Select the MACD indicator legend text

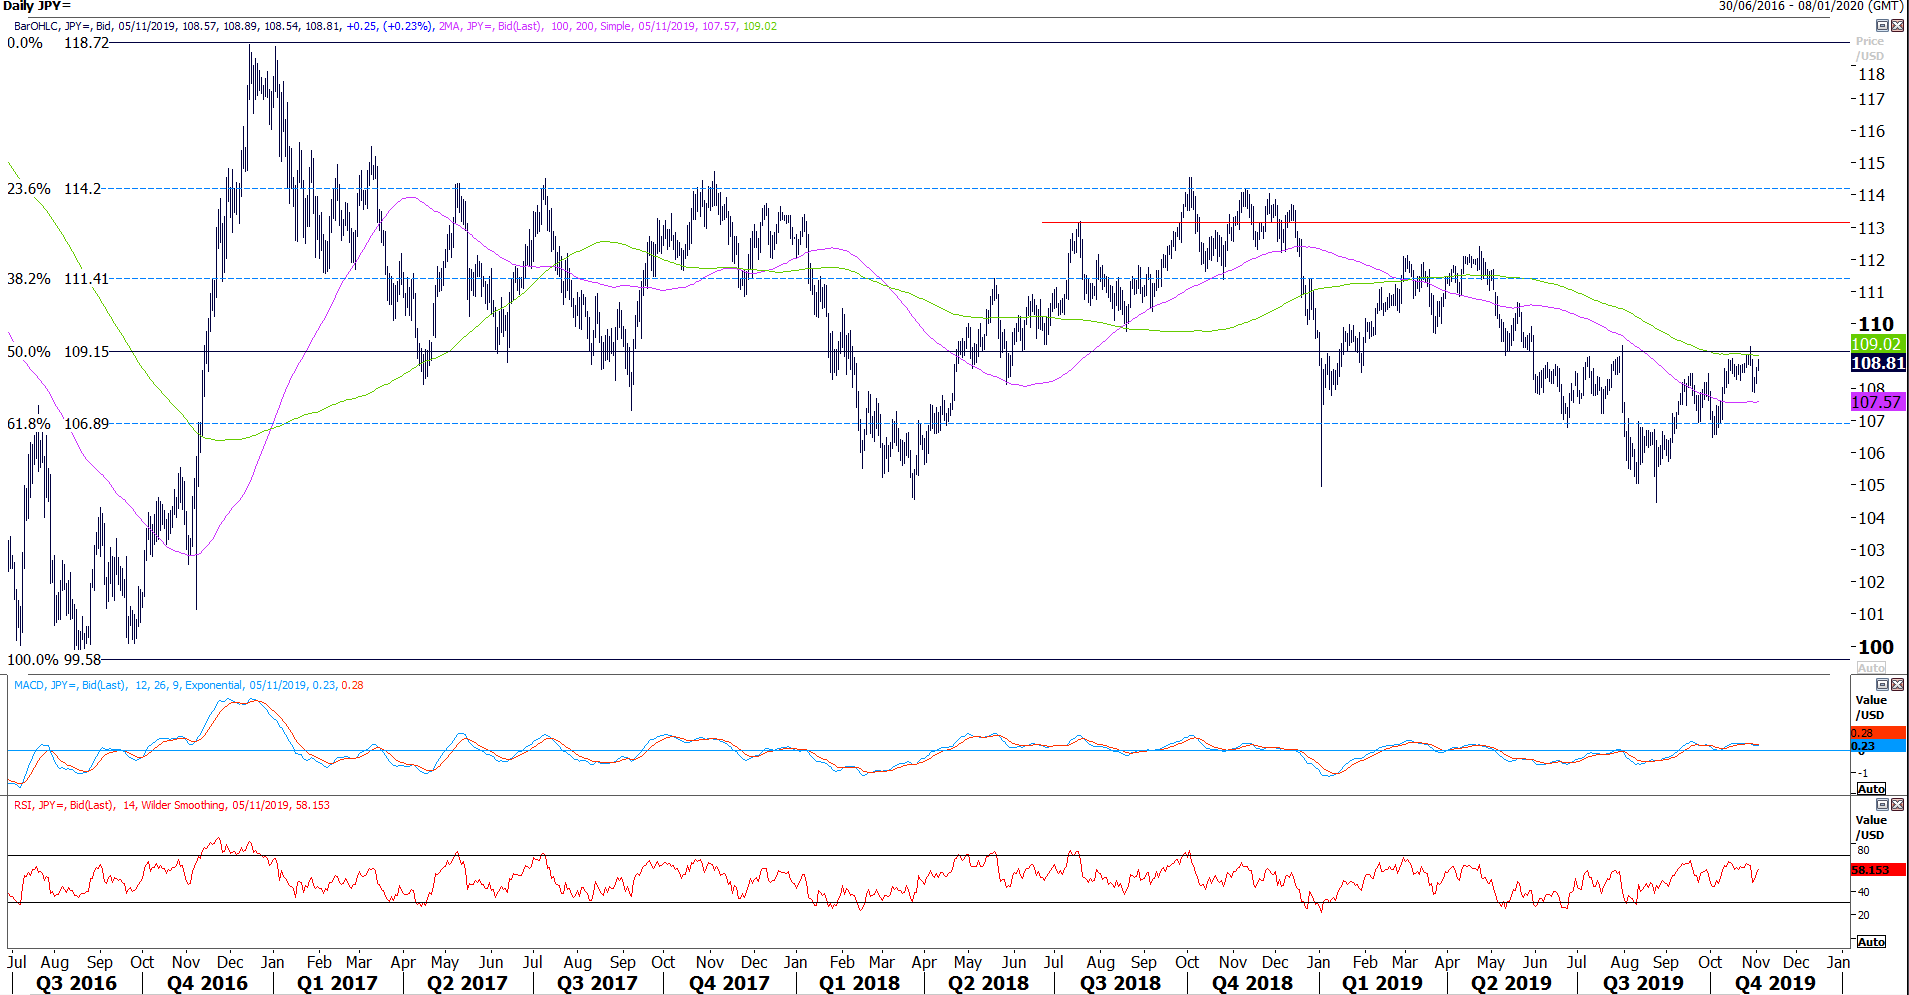coord(188,685)
